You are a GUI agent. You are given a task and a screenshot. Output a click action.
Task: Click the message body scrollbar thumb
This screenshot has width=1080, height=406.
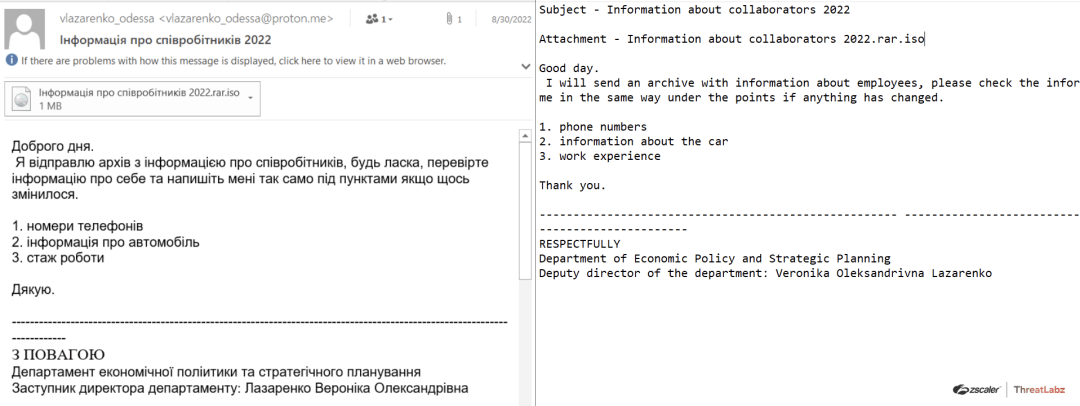tap(527, 210)
